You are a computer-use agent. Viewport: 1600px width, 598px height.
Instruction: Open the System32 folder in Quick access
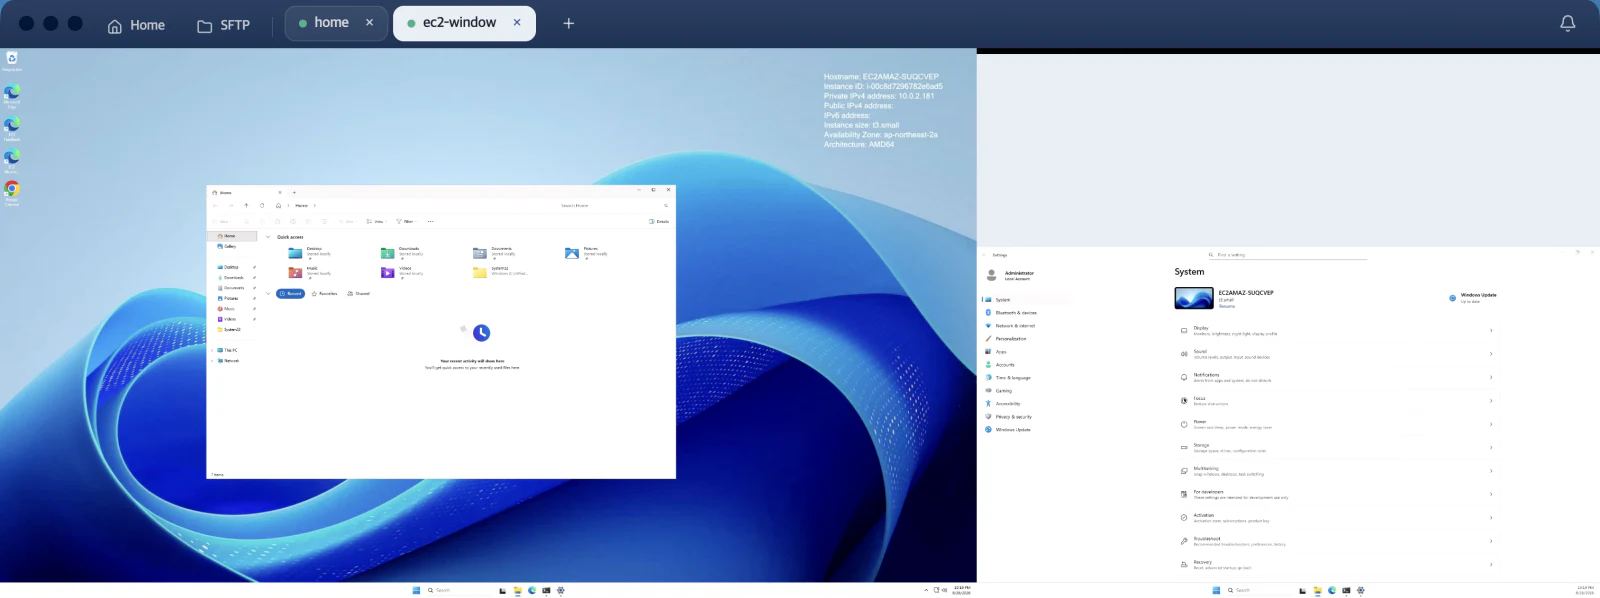[500, 272]
